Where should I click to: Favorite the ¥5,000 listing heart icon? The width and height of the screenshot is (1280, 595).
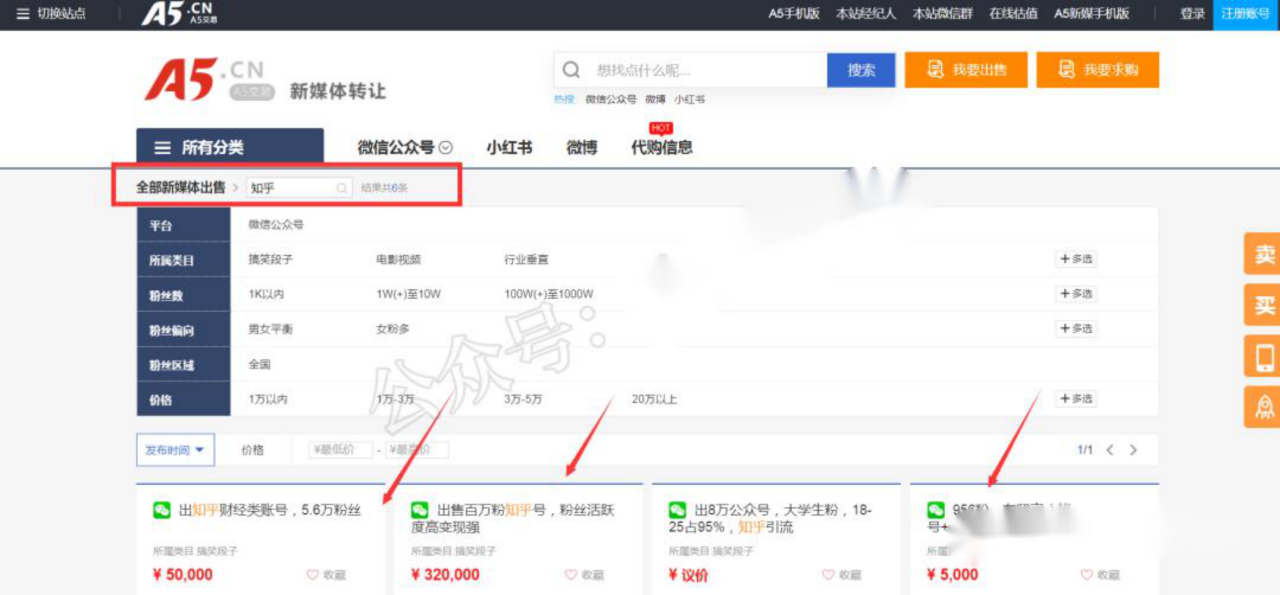click(1087, 575)
